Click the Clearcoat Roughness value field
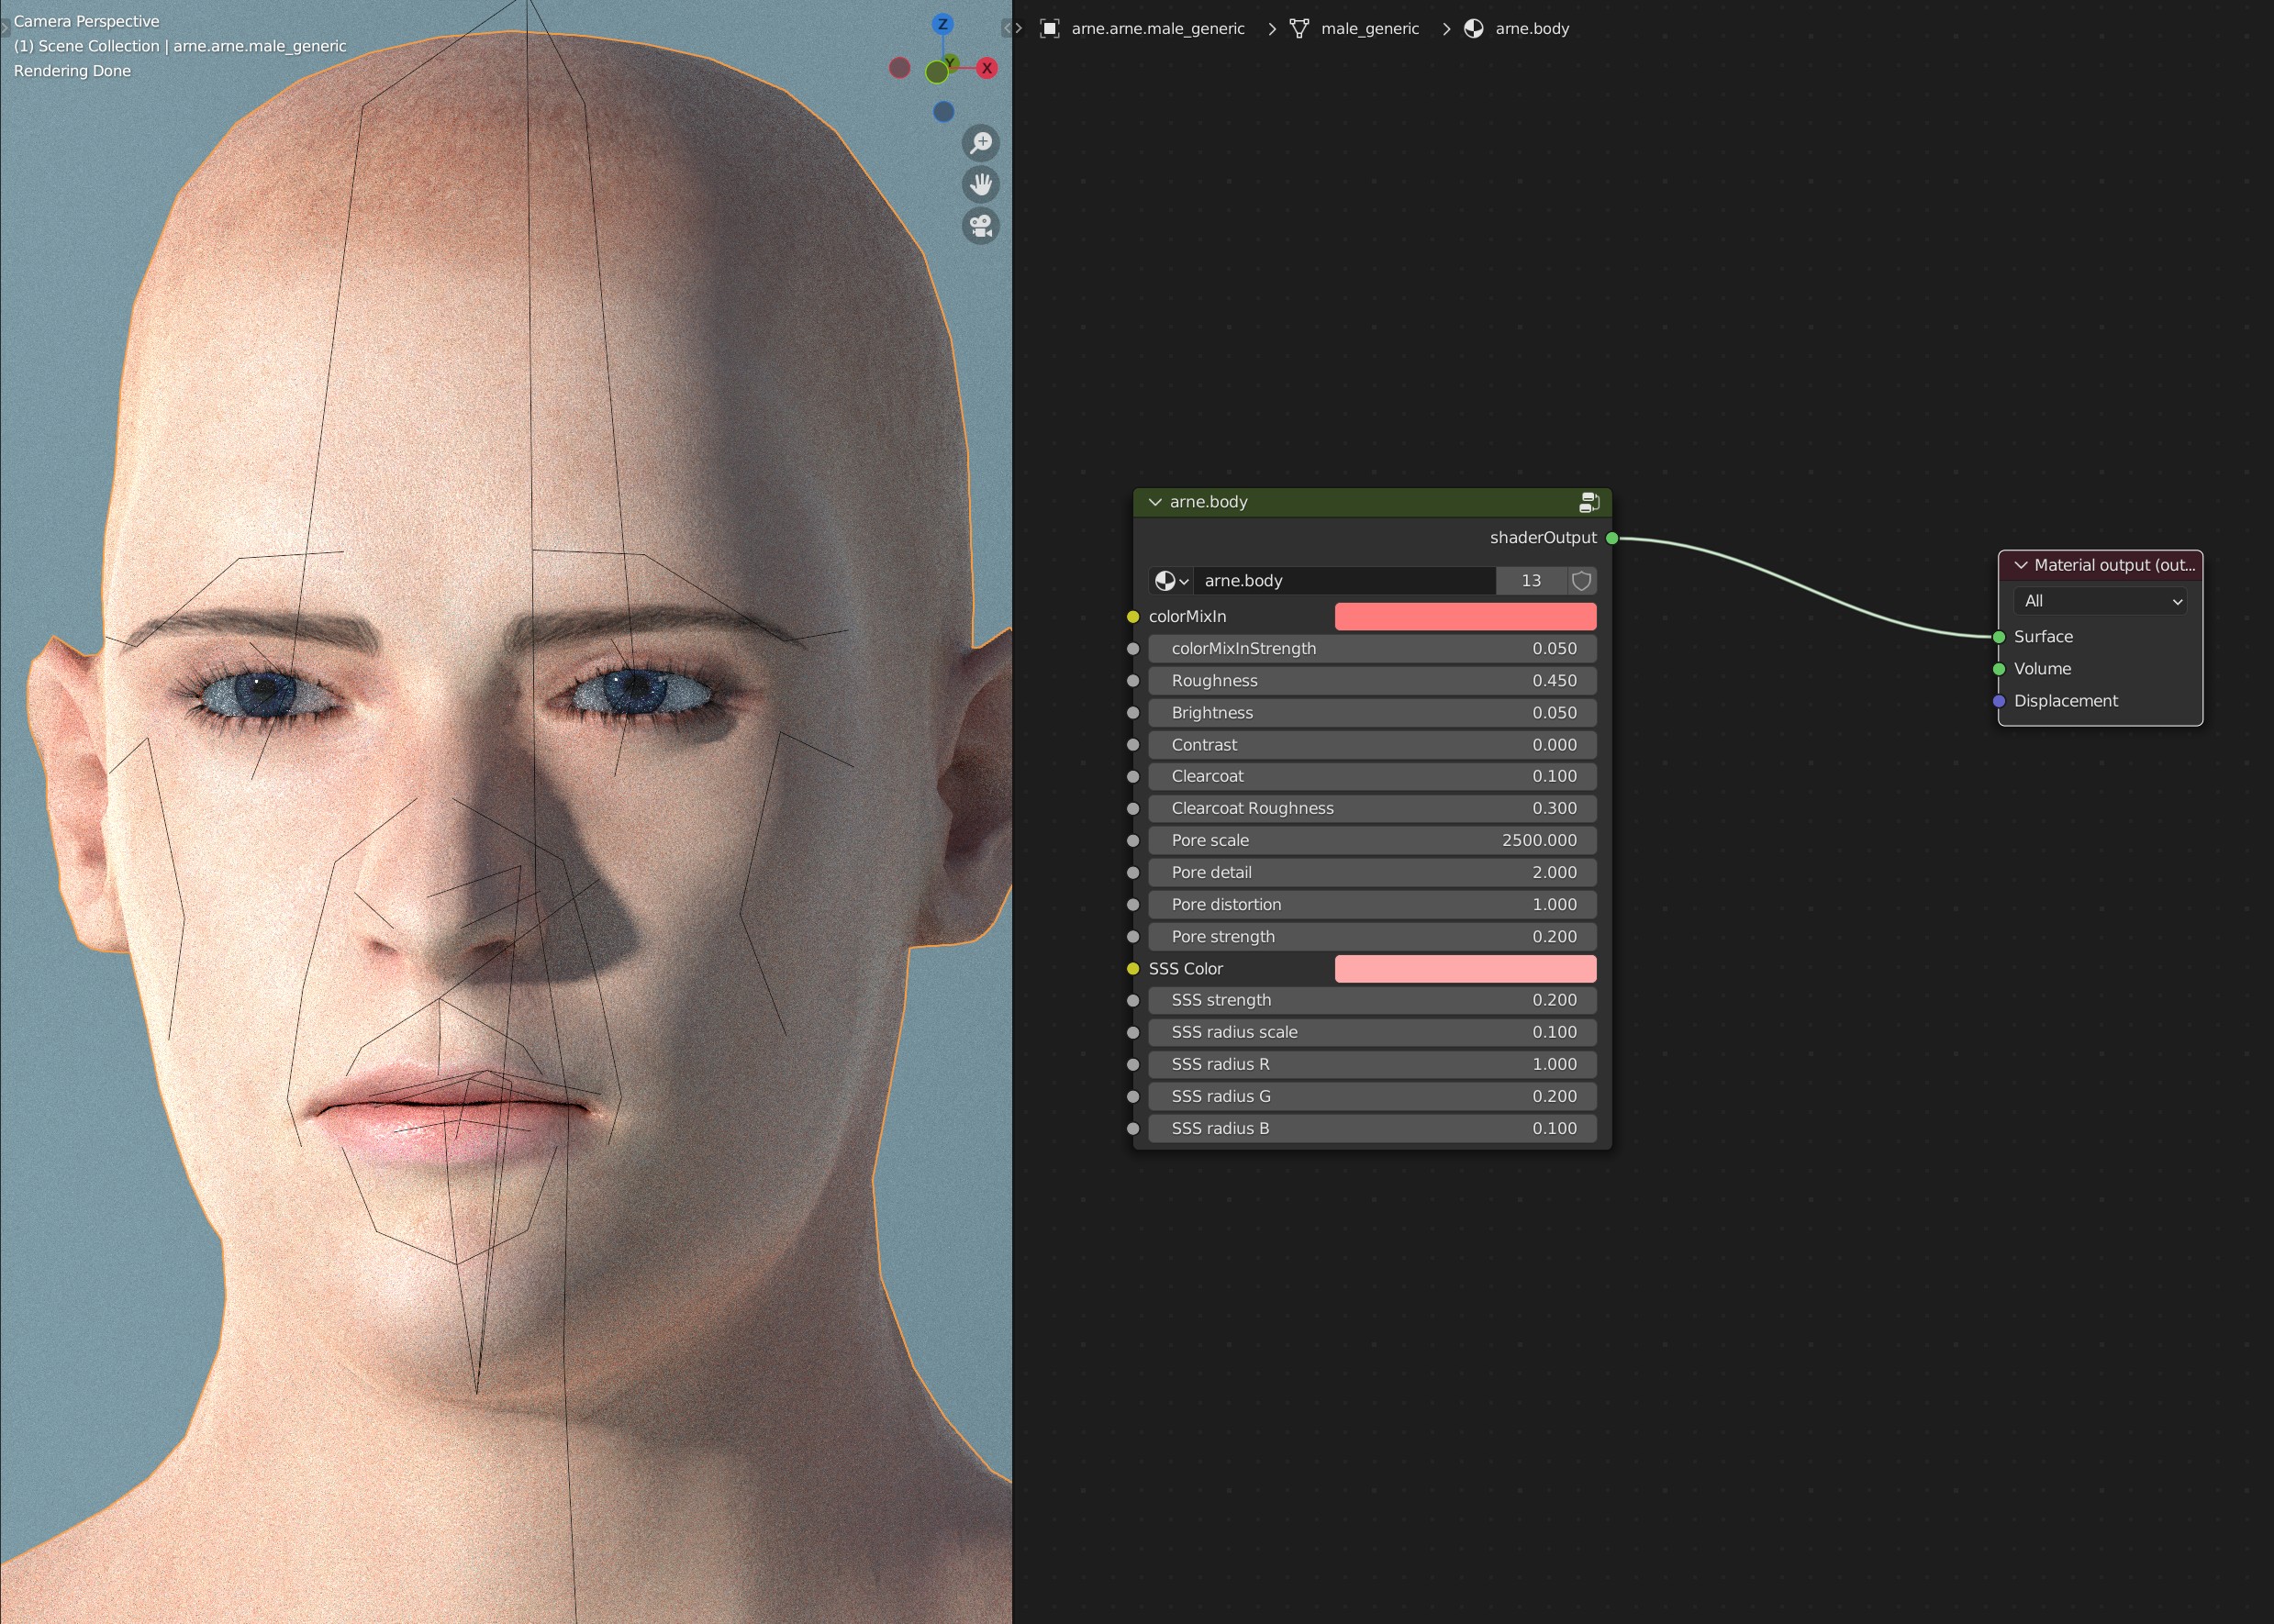Viewport: 2274px width, 1624px height. [x=1372, y=808]
